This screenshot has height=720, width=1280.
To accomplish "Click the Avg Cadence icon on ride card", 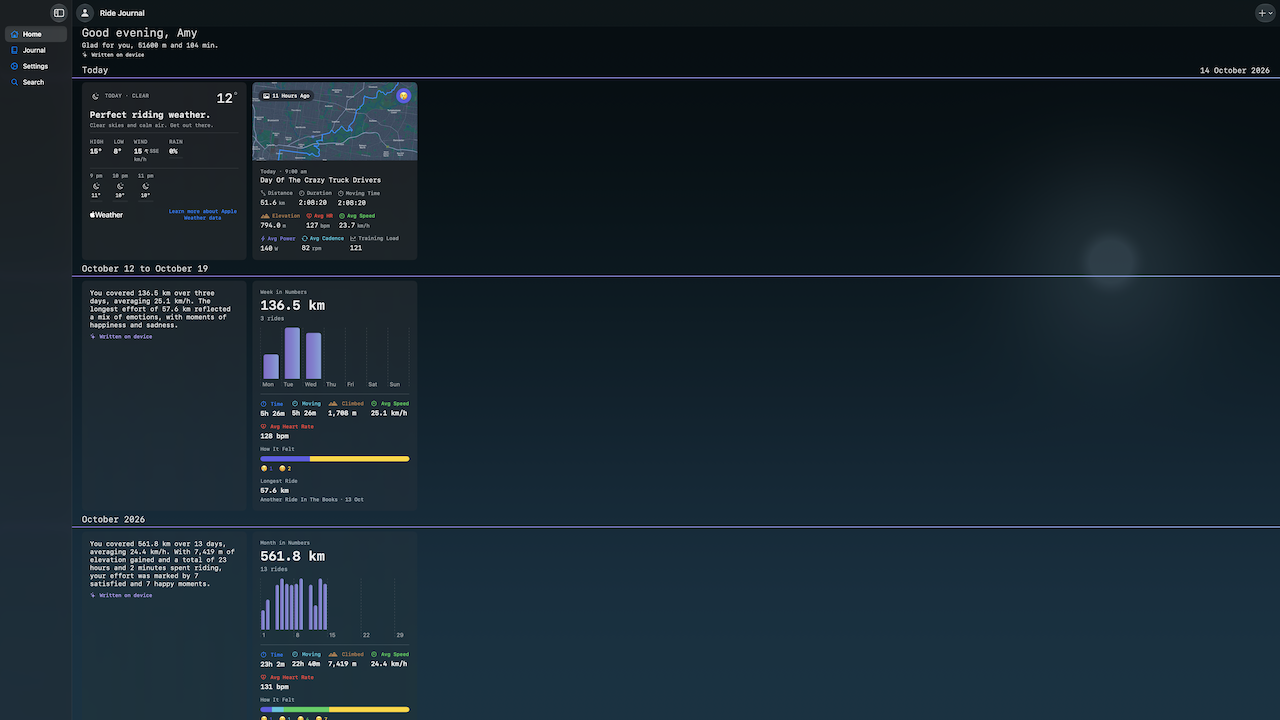I will pos(305,238).
